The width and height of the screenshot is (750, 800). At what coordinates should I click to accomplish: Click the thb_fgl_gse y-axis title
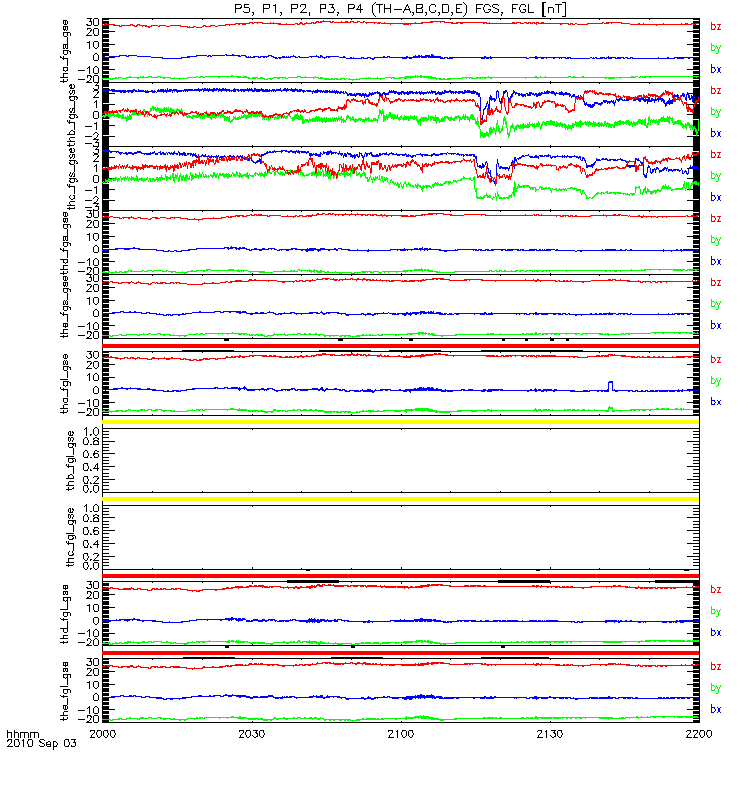click(x=71, y=461)
